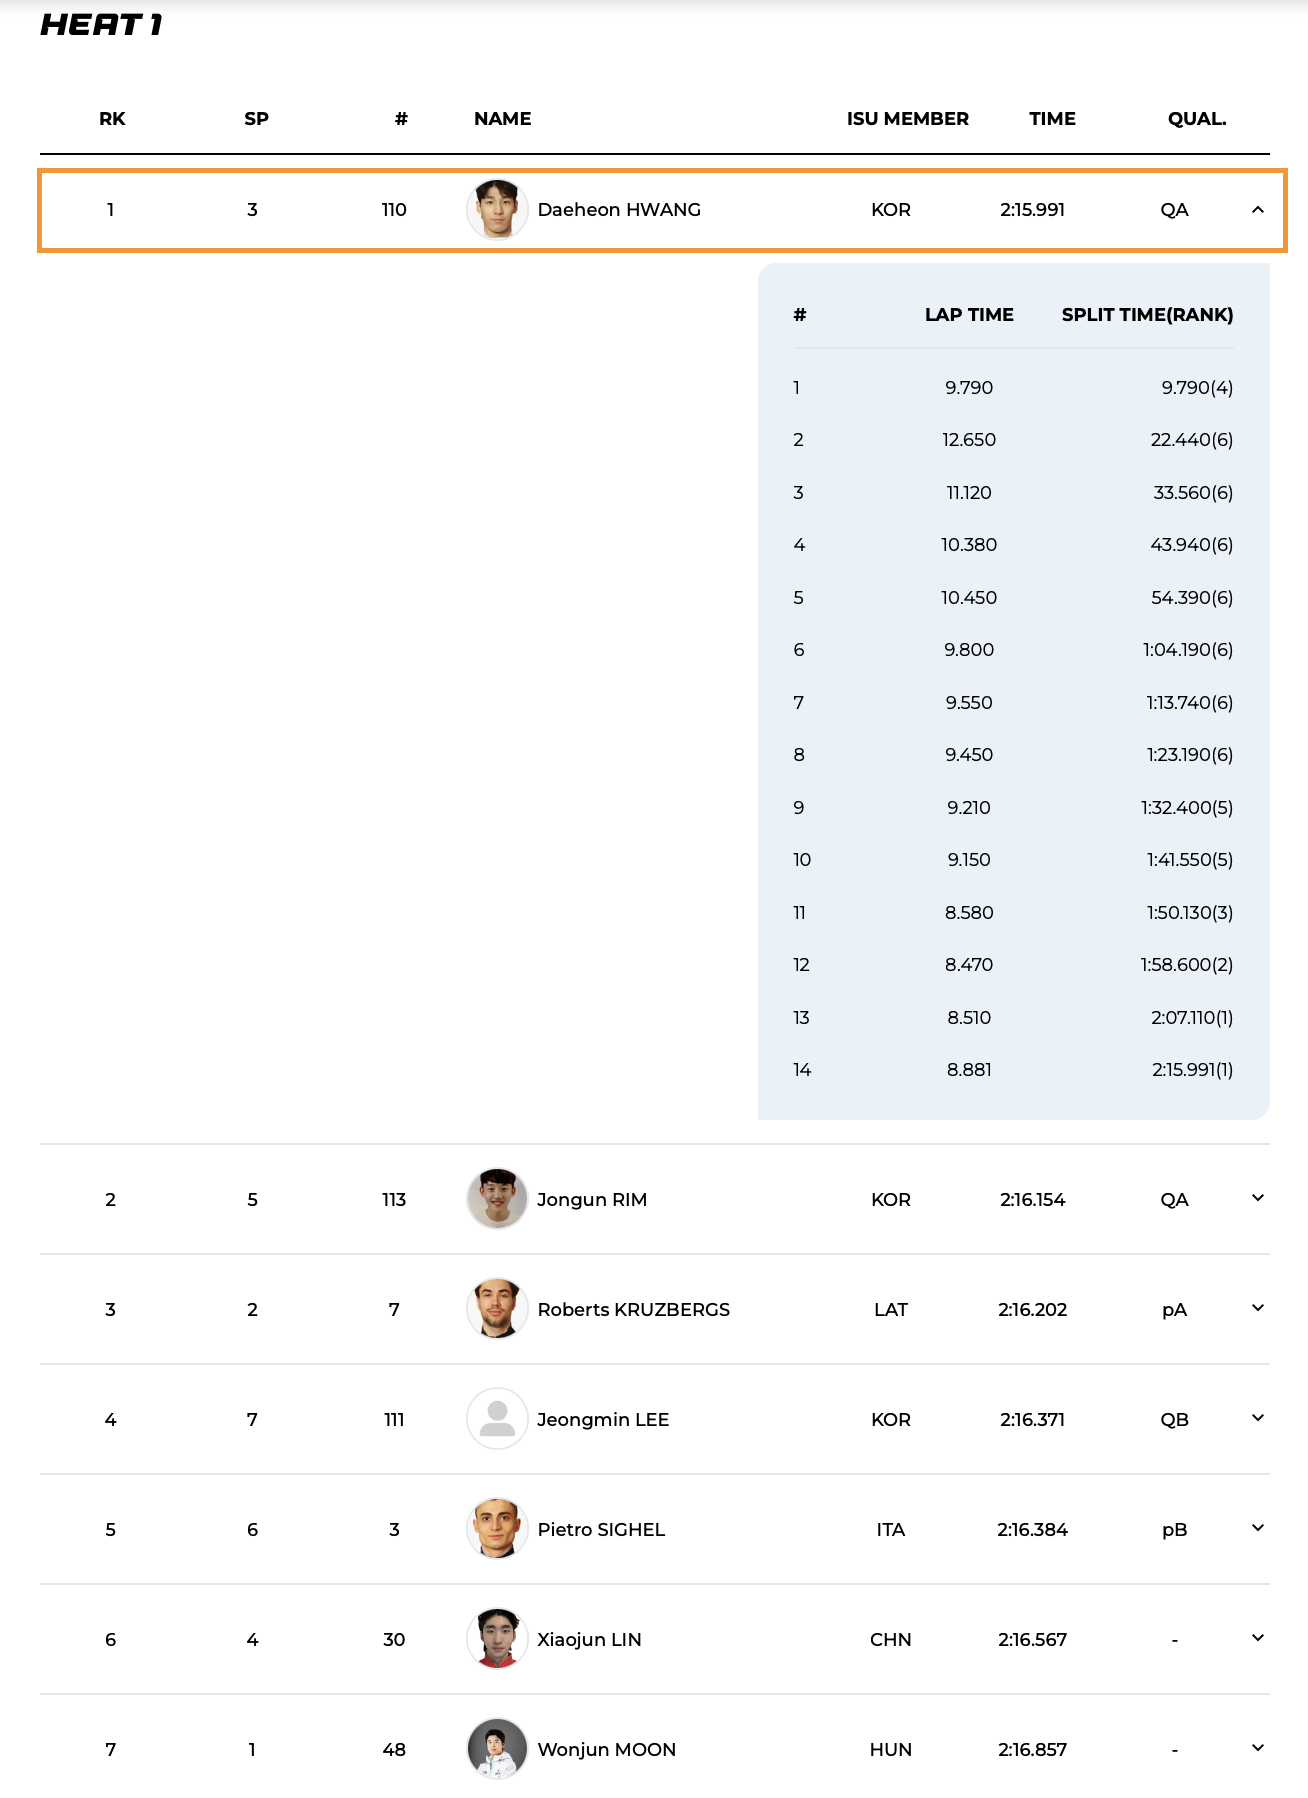Click Daeheon HWANG's profile photo

point(497,210)
